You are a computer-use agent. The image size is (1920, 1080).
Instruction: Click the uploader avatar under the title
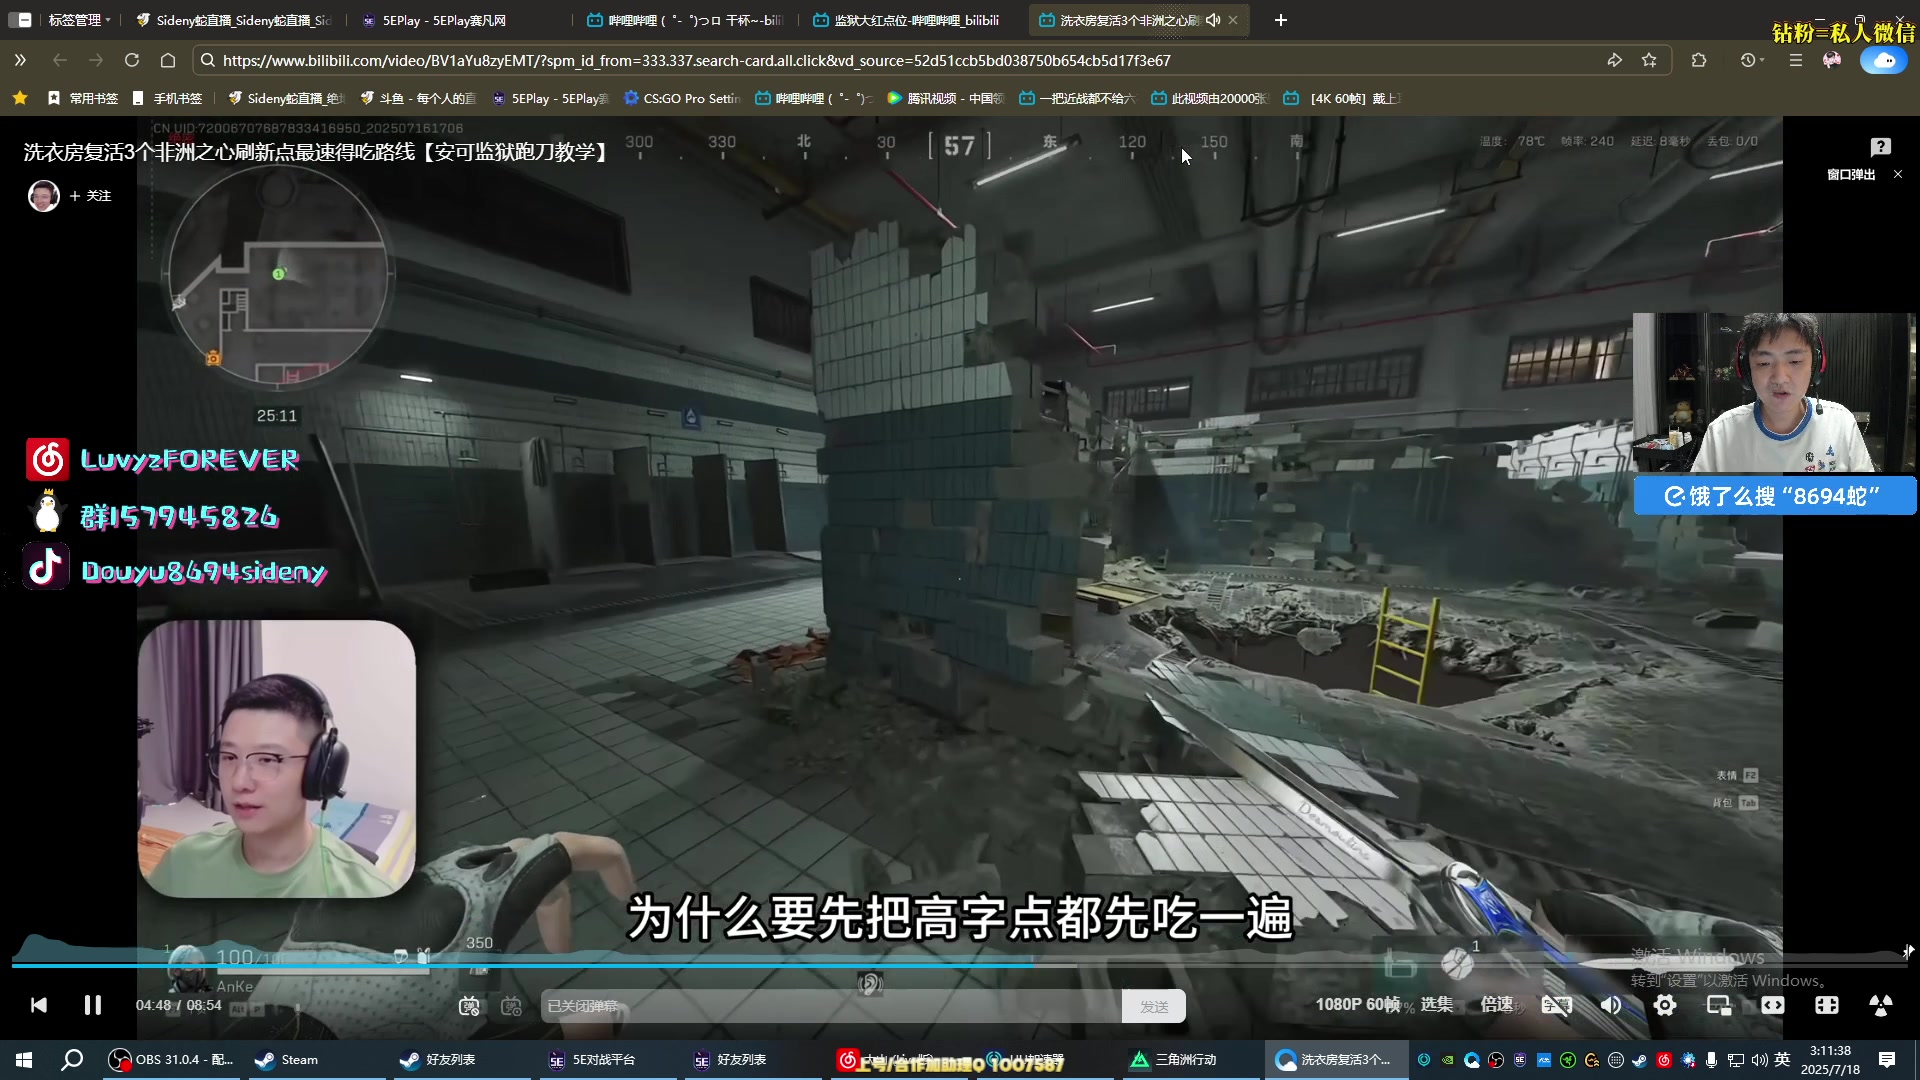pos(43,195)
